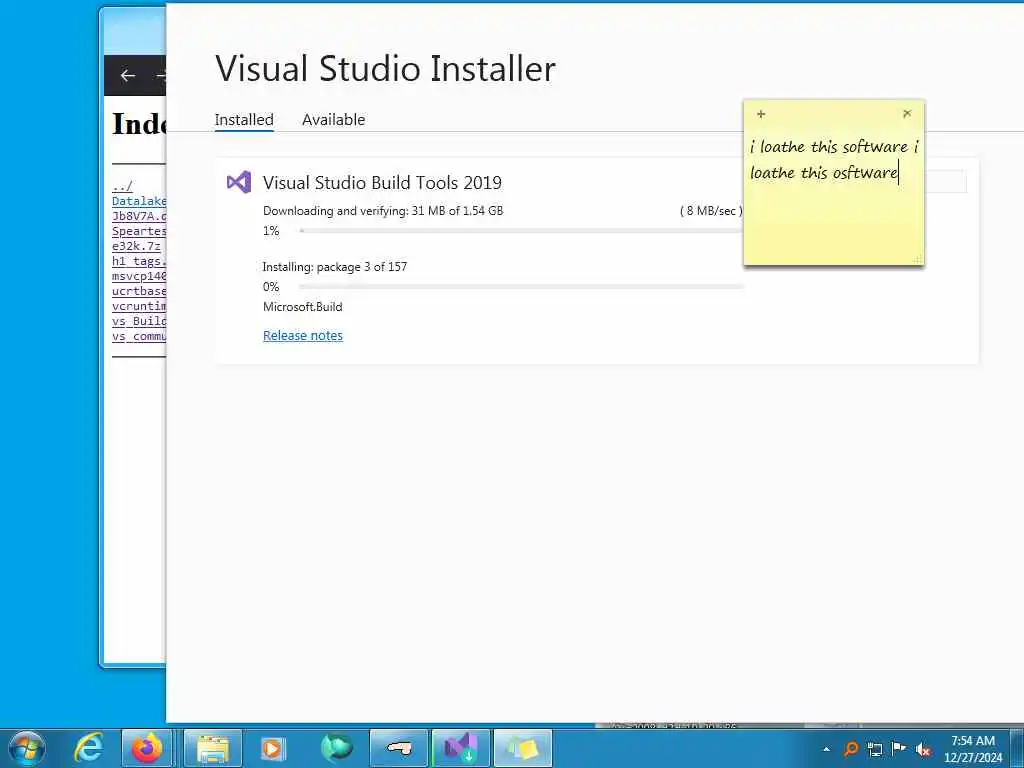Switch to Sticky Notes taskbar icon

tap(522, 748)
